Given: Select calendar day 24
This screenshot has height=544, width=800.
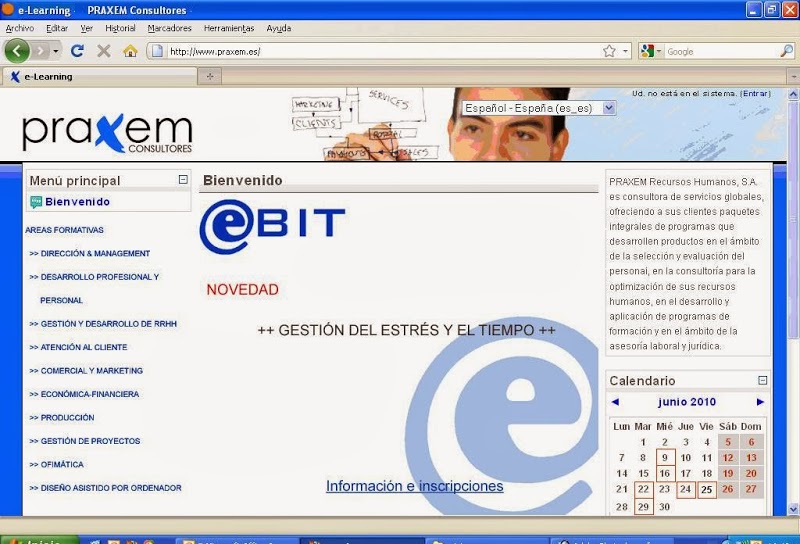Looking at the screenshot, I should pos(686,489).
